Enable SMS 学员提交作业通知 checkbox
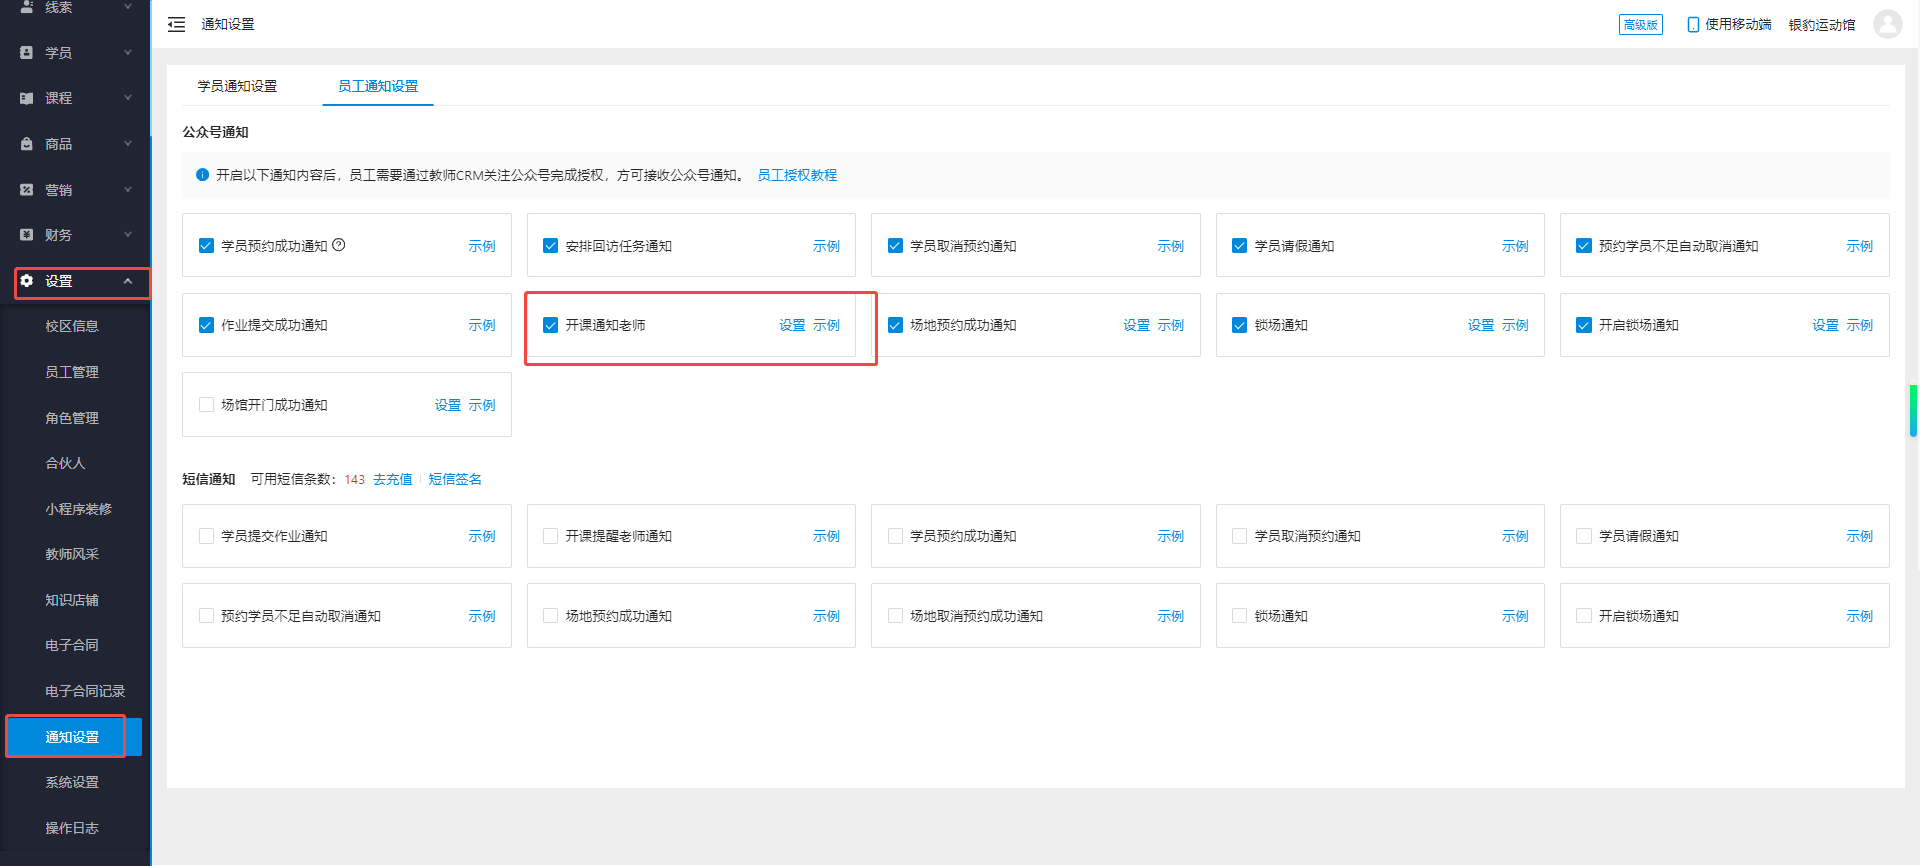Screen dimensions: 1920x866 (206, 536)
